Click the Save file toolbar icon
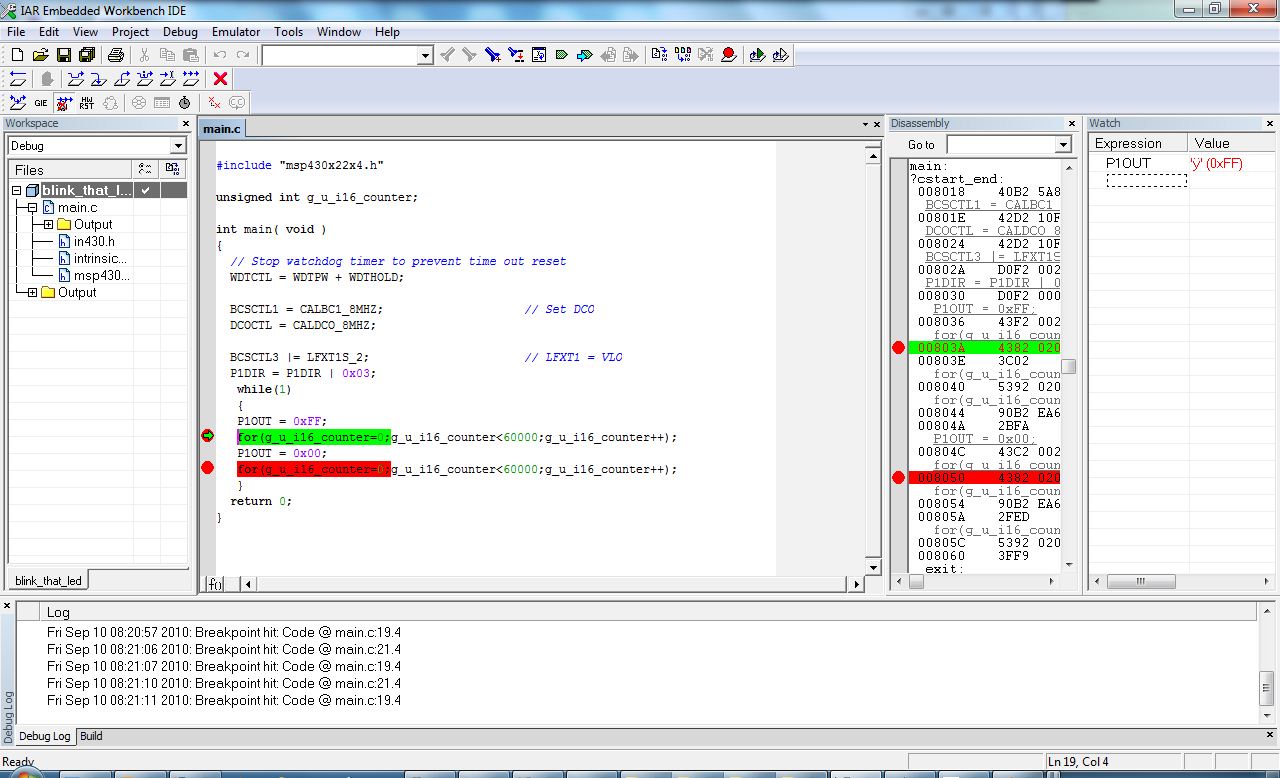The image size is (1280, 778). [x=64, y=55]
